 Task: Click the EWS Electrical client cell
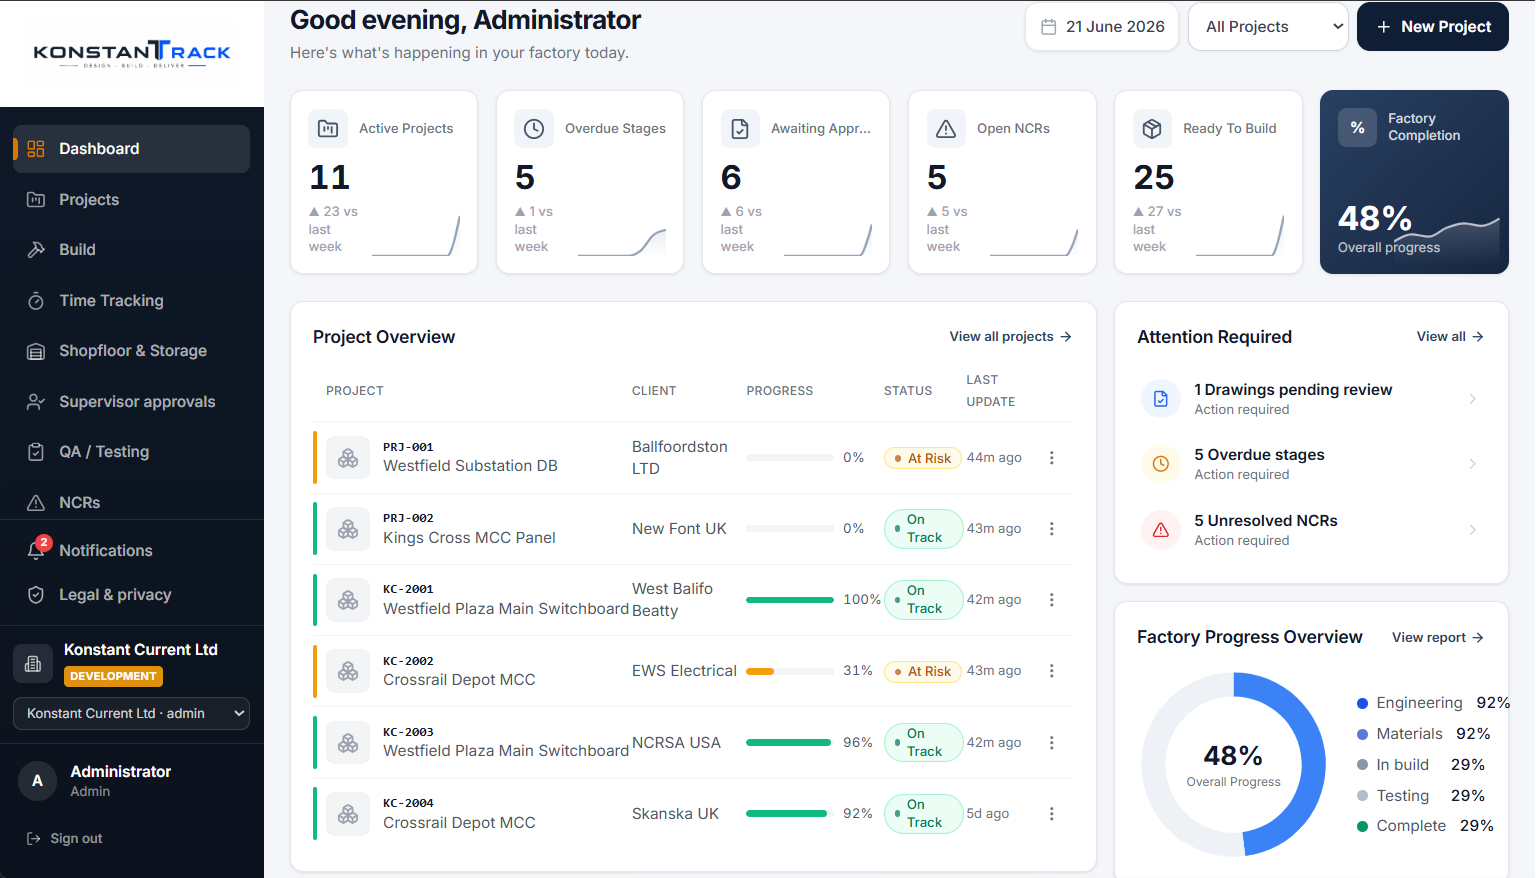684,671
